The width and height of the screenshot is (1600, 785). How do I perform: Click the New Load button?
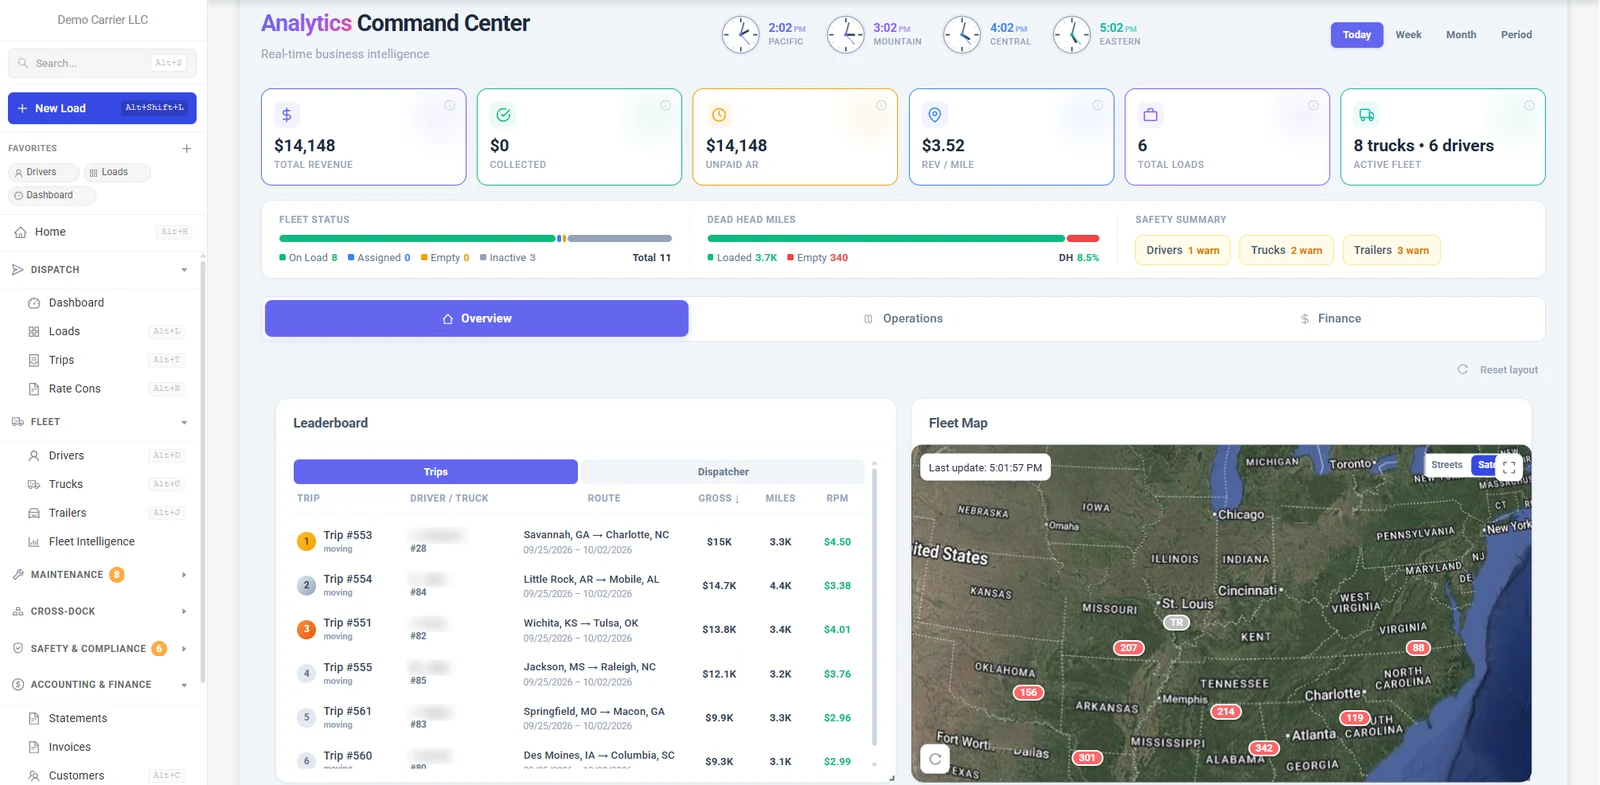[102, 108]
